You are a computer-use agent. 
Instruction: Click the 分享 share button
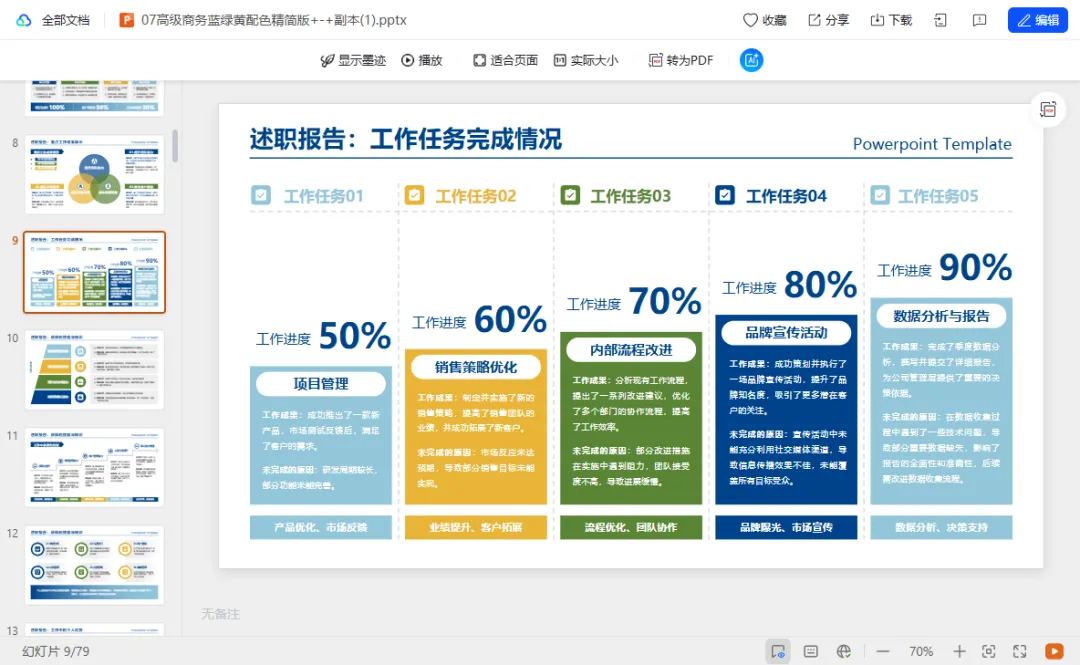click(829, 20)
